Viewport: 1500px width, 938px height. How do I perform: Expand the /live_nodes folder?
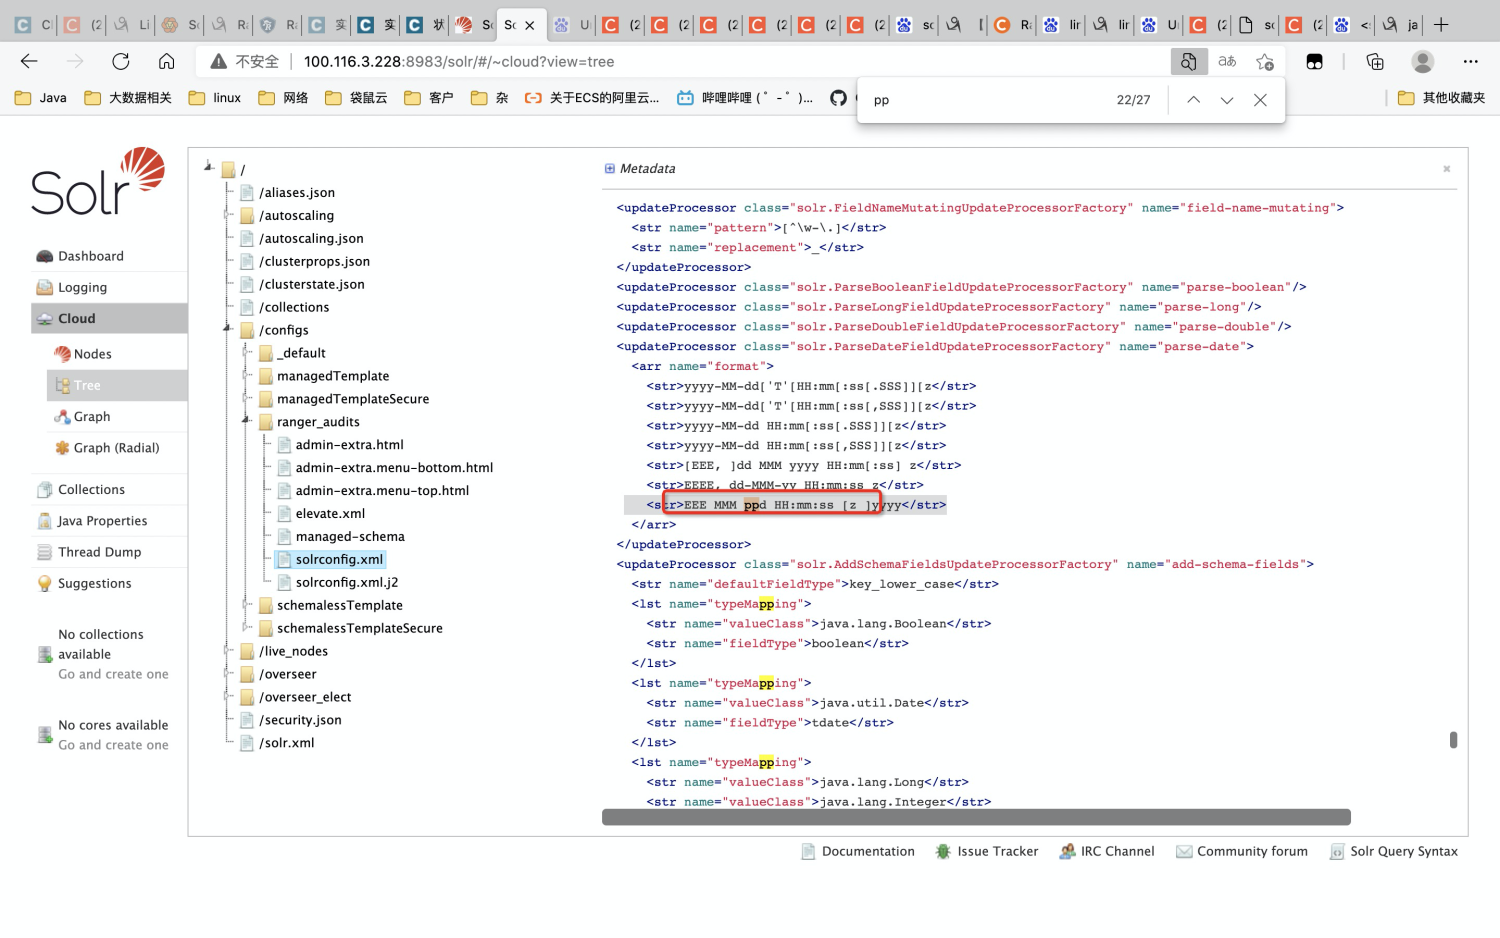(x=228, y=651)
